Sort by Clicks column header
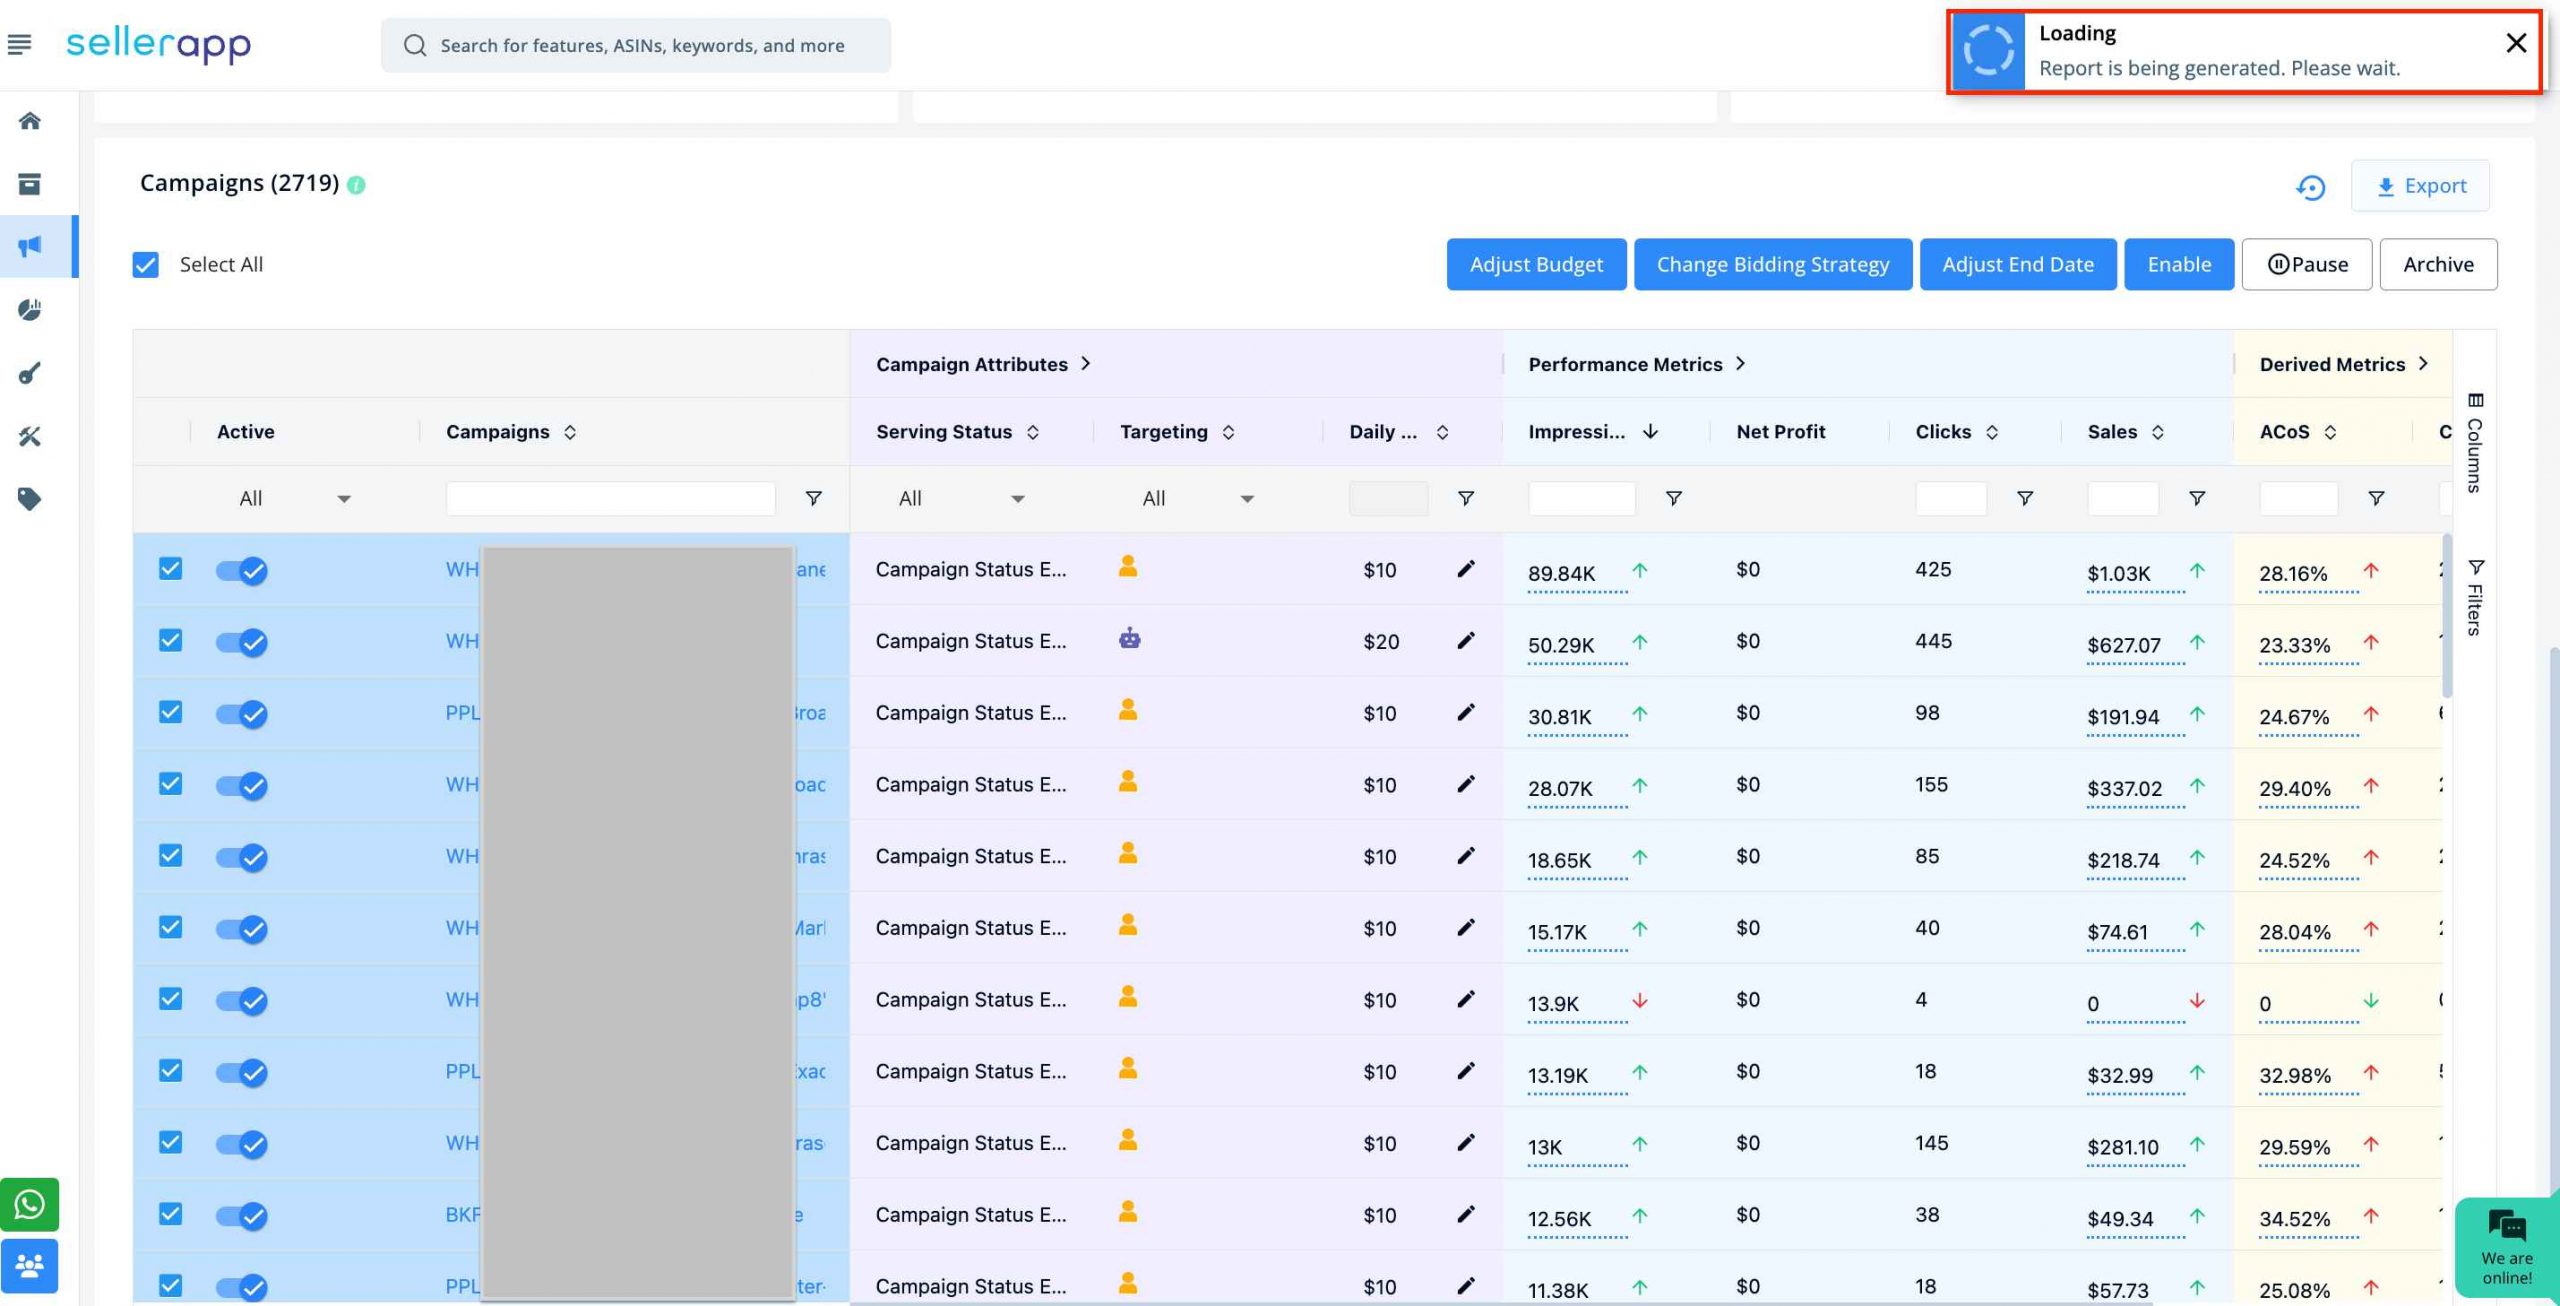2560x1306 pixels. tap(1957, 432)
